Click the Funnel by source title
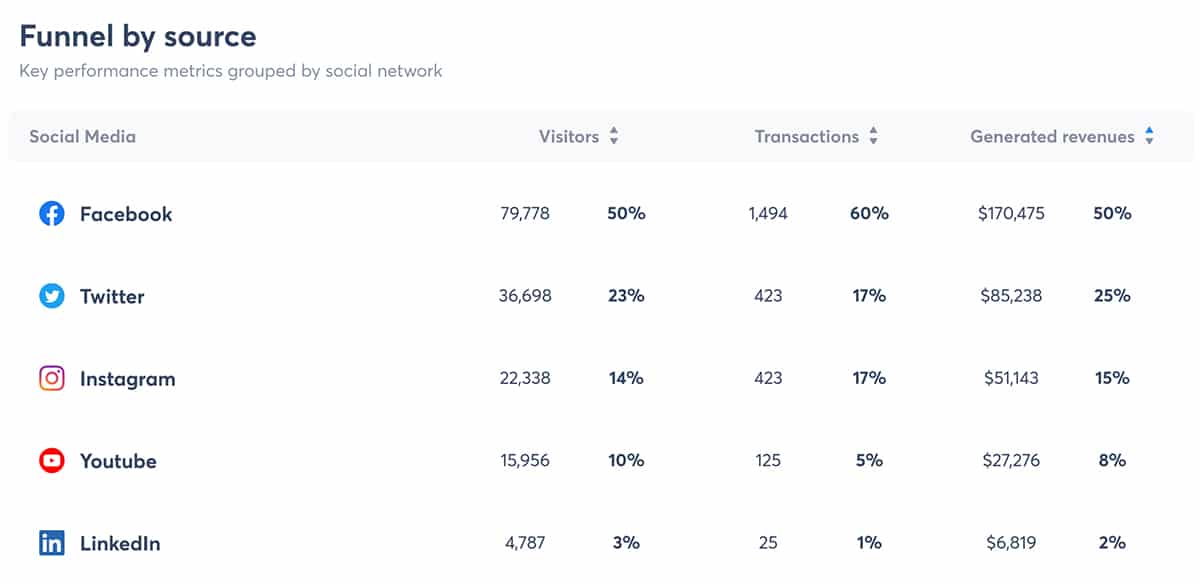Screen dimensions: 1200x584 tap(136, 36)
